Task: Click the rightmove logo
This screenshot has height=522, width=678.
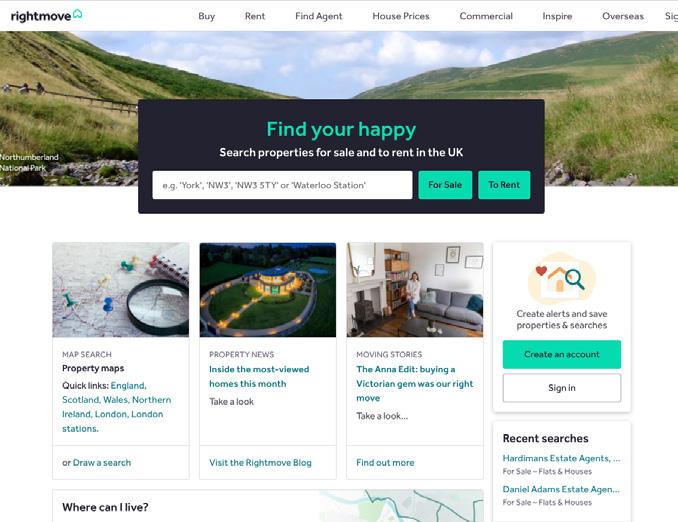Action: [46, 16]
